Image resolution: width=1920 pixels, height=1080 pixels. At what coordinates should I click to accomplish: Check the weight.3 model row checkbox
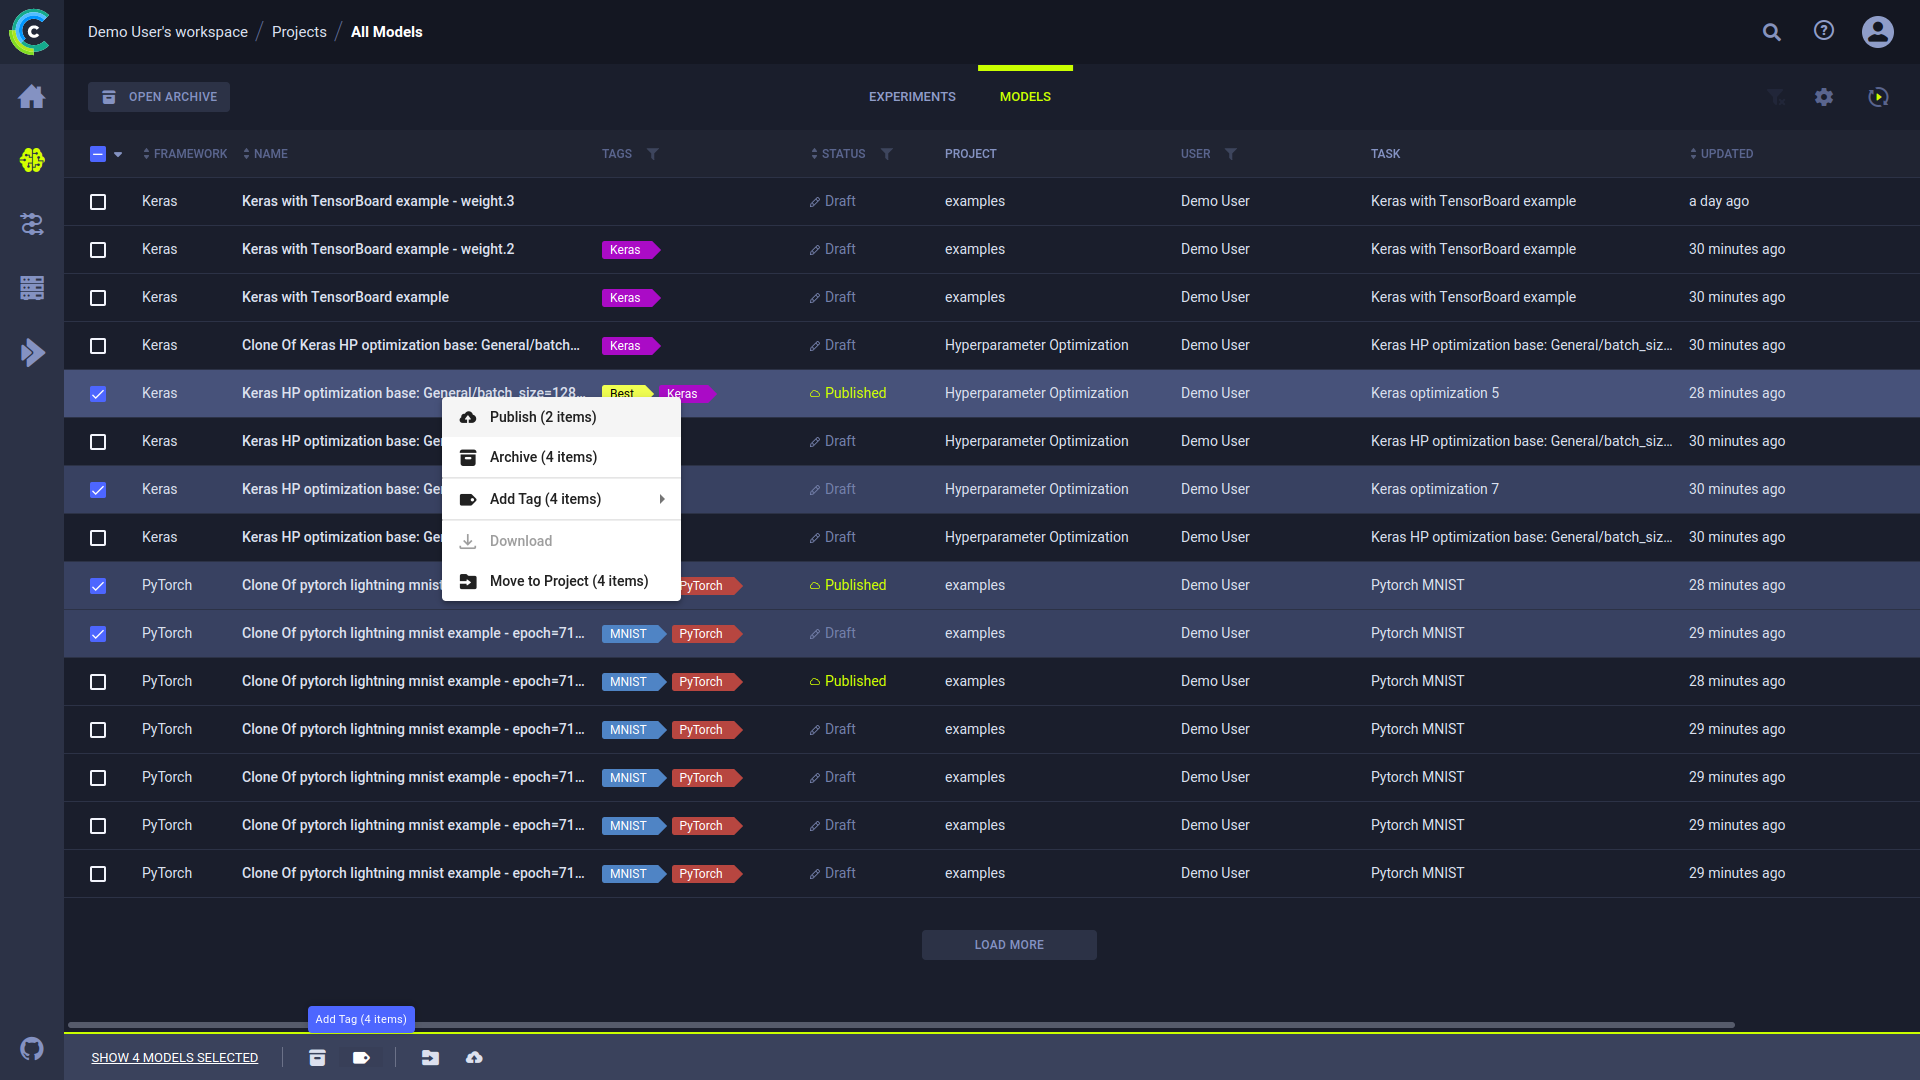coord(98,202)
